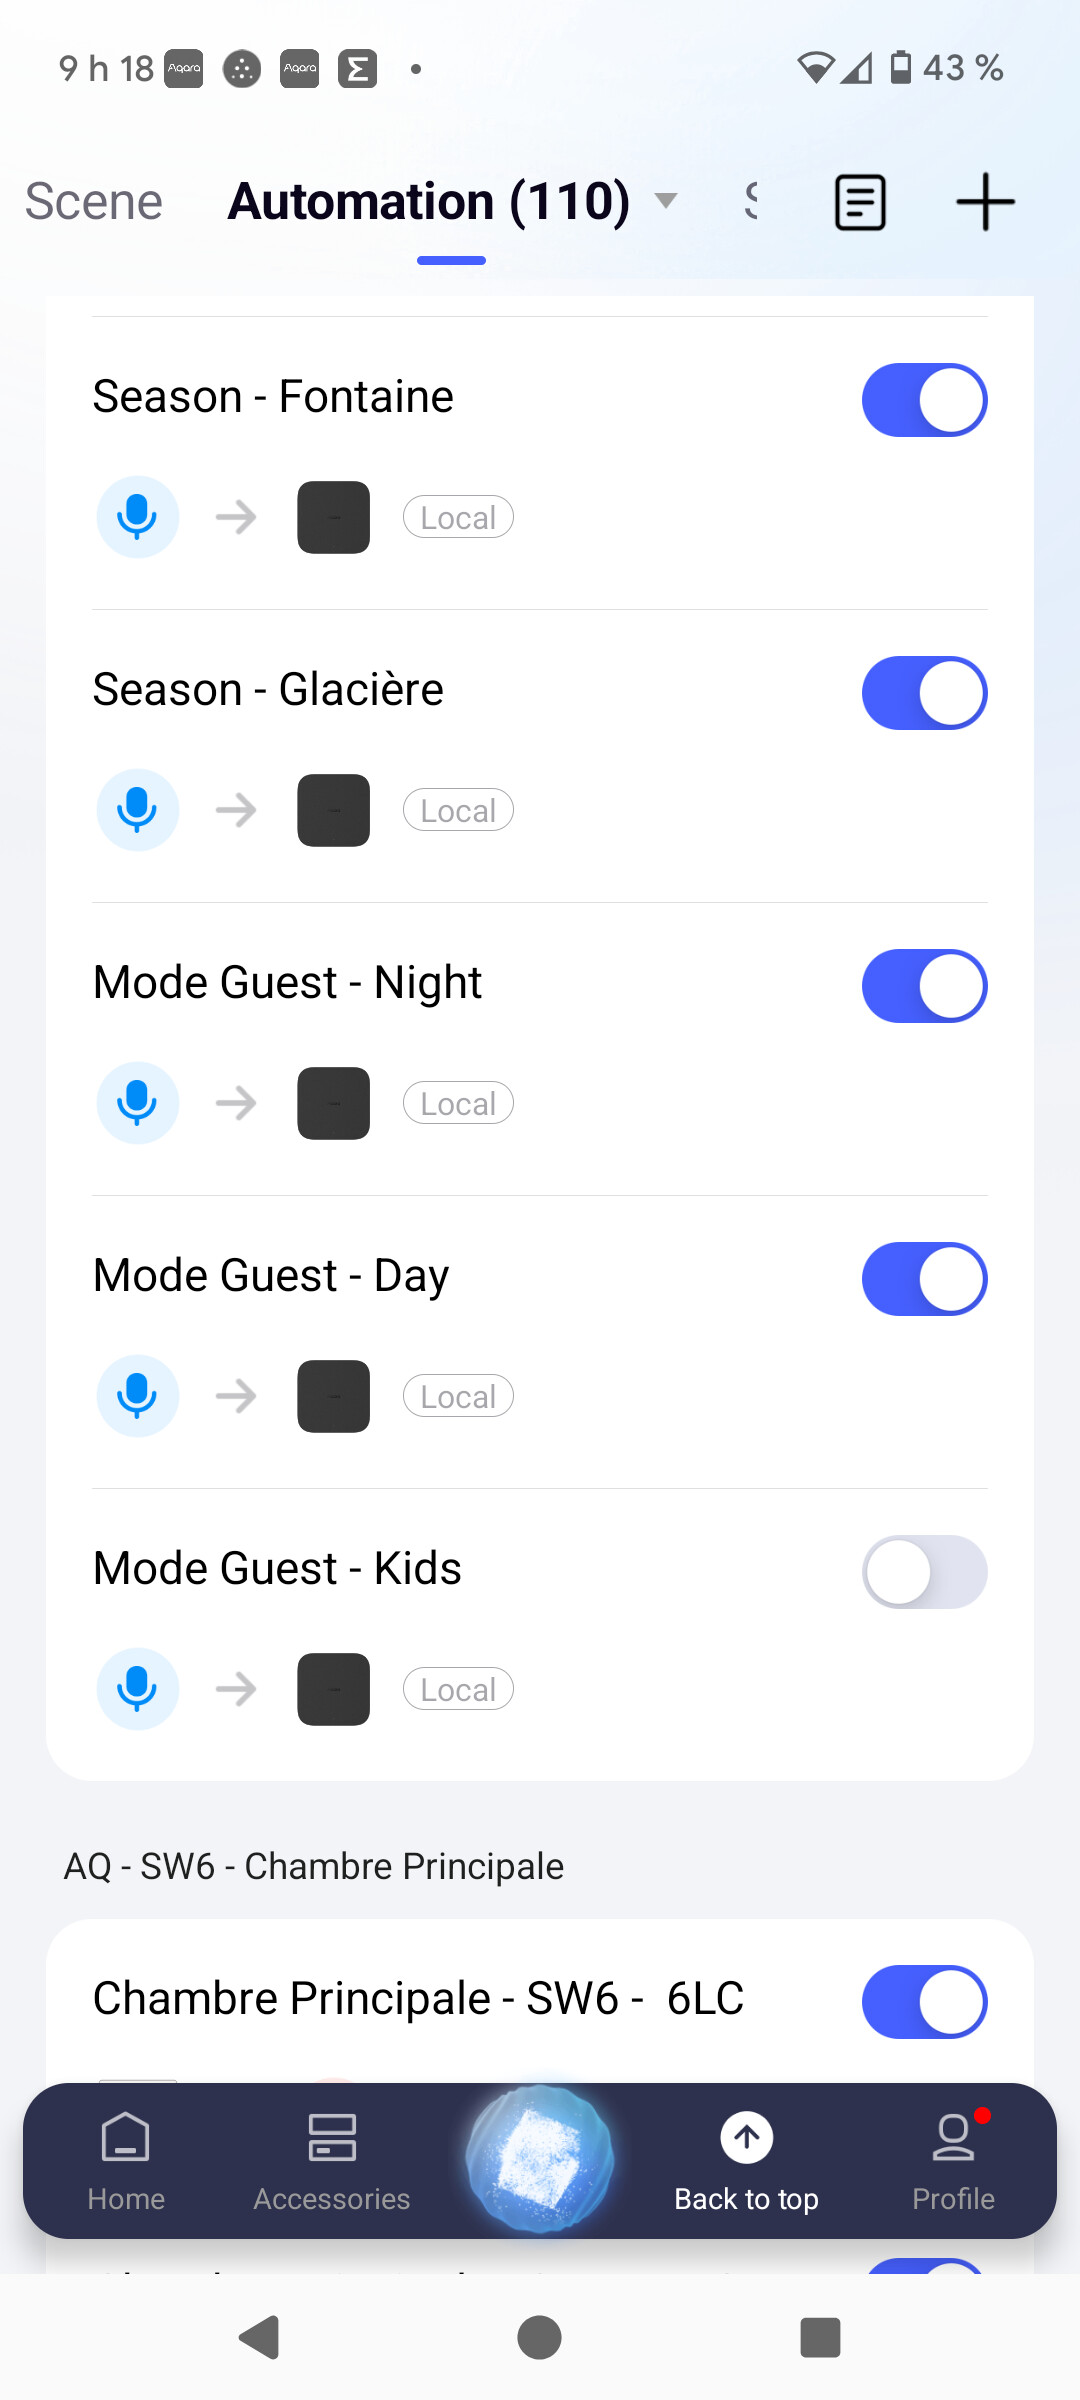Open the Profile tab icon
Viewport: 1080px width, 2400px height.
(x=953, y=2138)
